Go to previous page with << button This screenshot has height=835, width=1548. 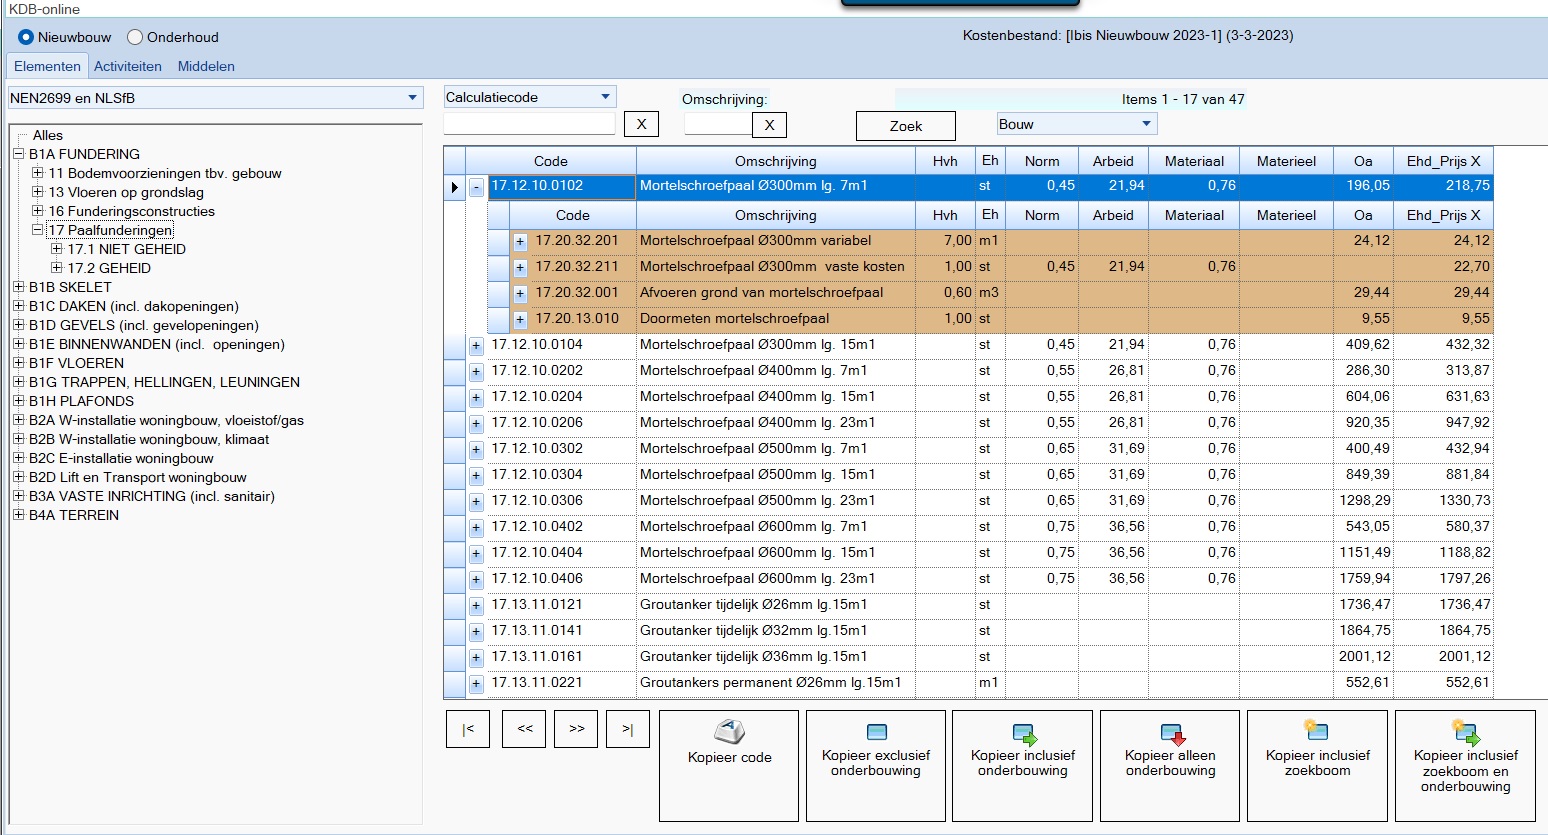tap(525, 729)
